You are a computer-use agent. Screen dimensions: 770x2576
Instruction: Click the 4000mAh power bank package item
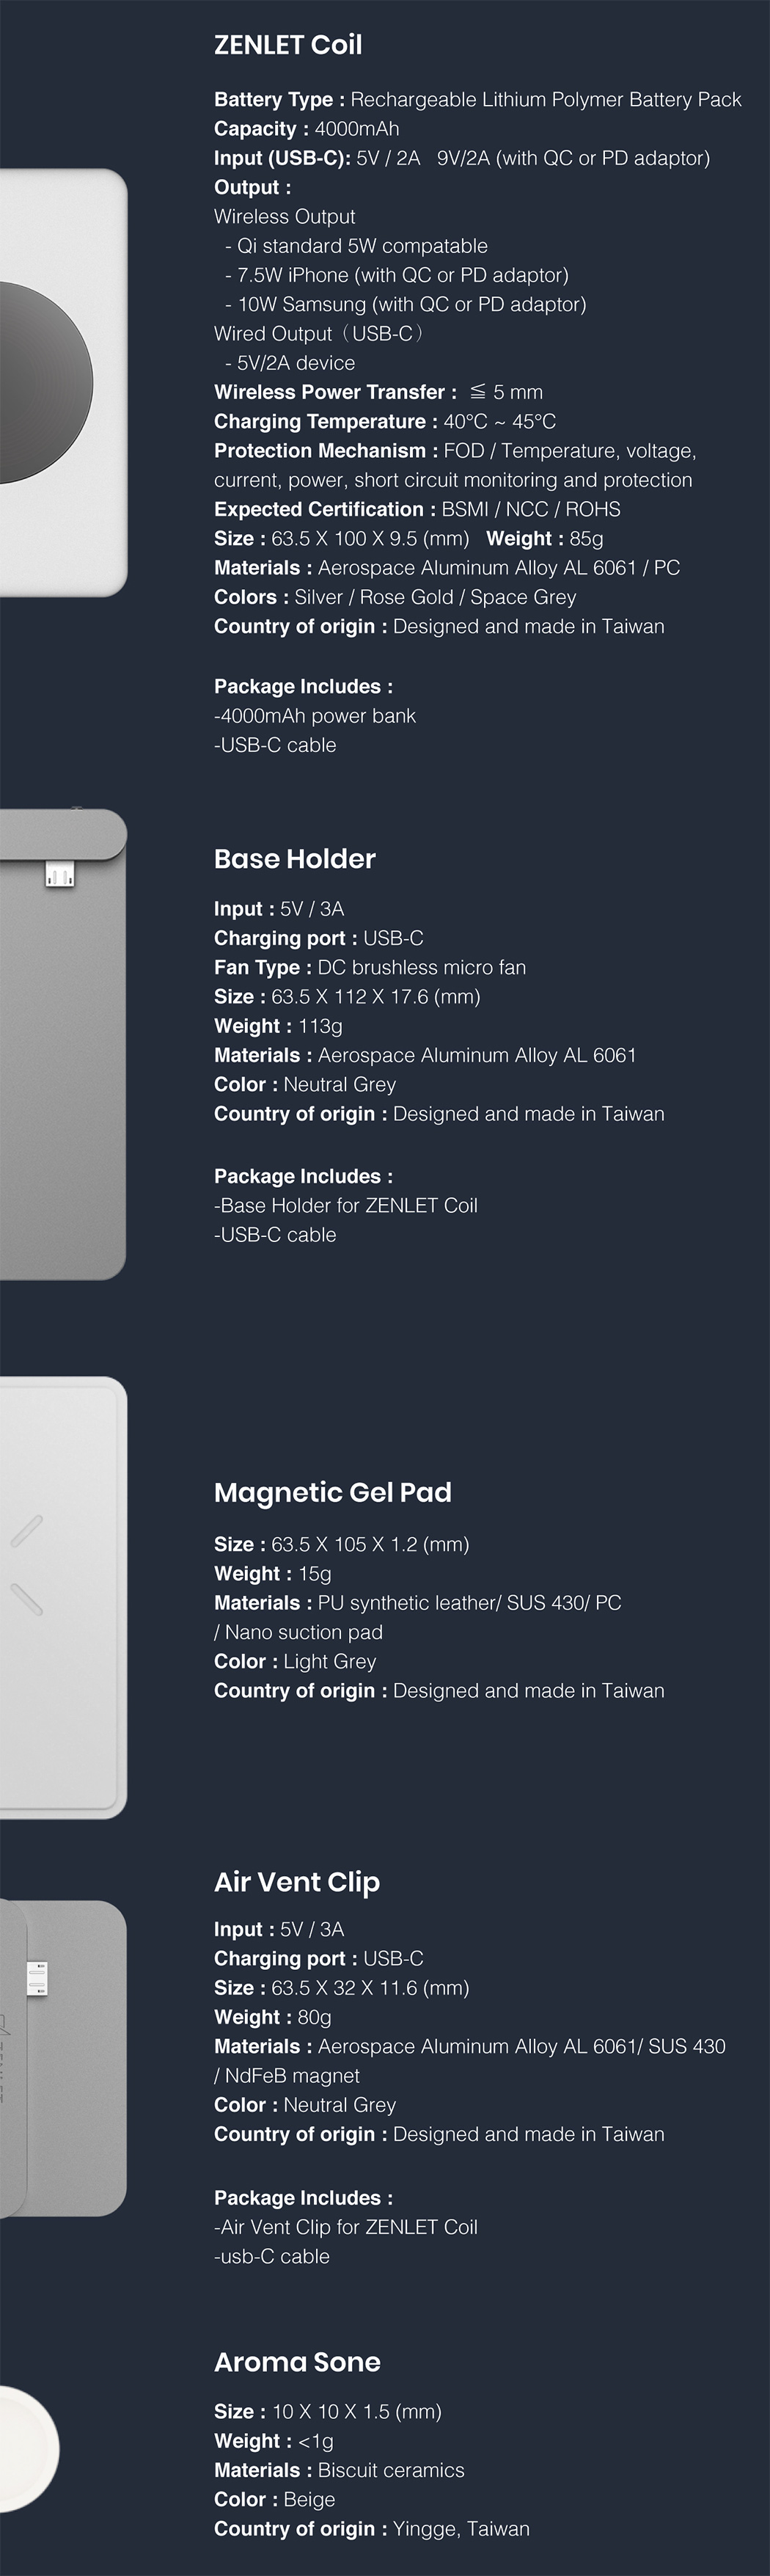(315, 716)
